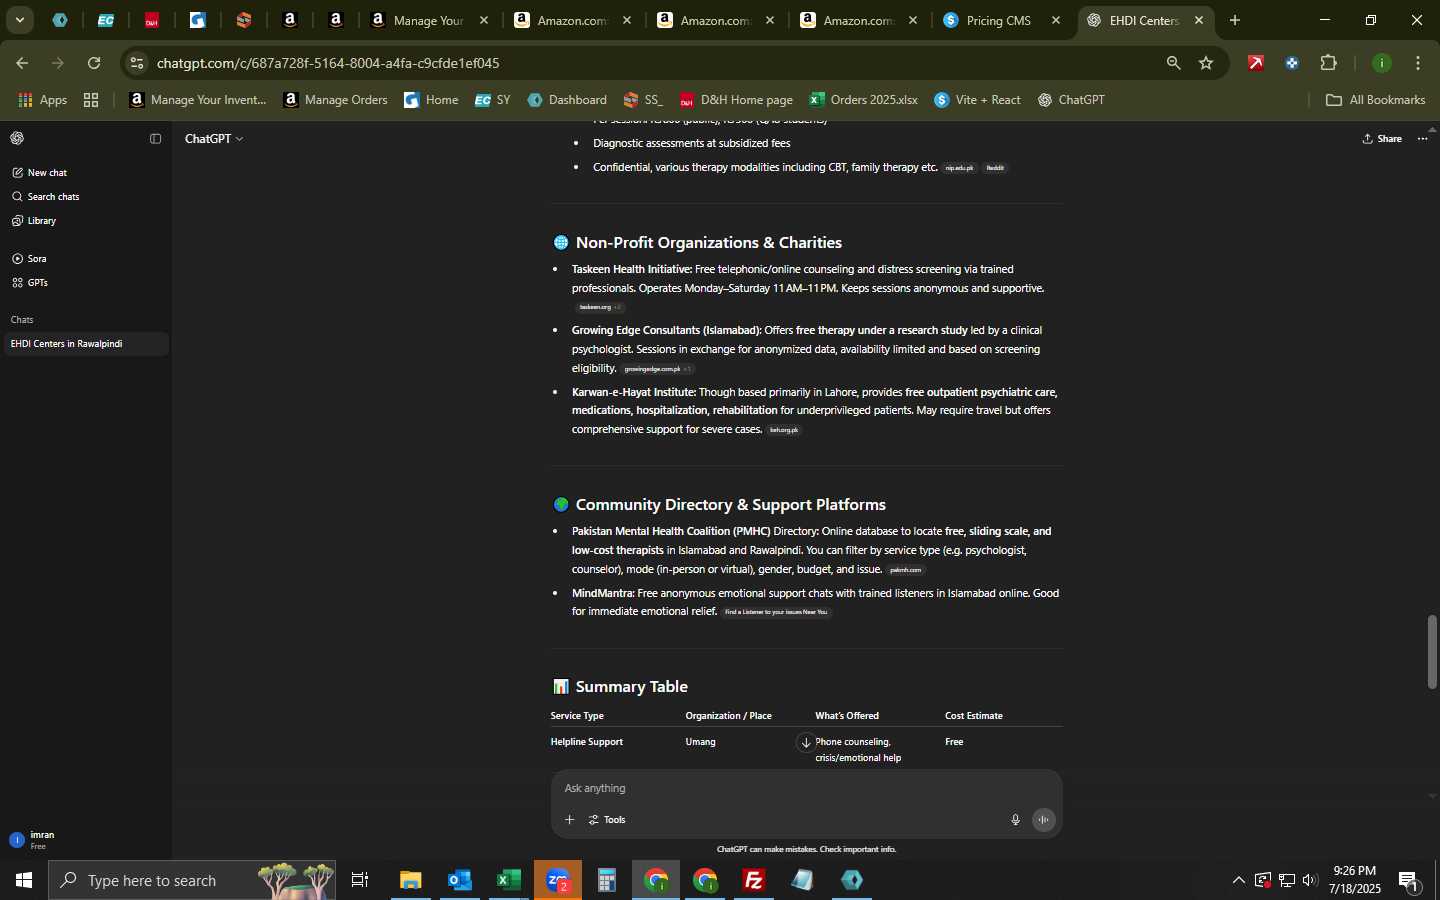Select the EHDI Centers in Rawalpindi chat

pyautogui.click(x=86, y=344)
